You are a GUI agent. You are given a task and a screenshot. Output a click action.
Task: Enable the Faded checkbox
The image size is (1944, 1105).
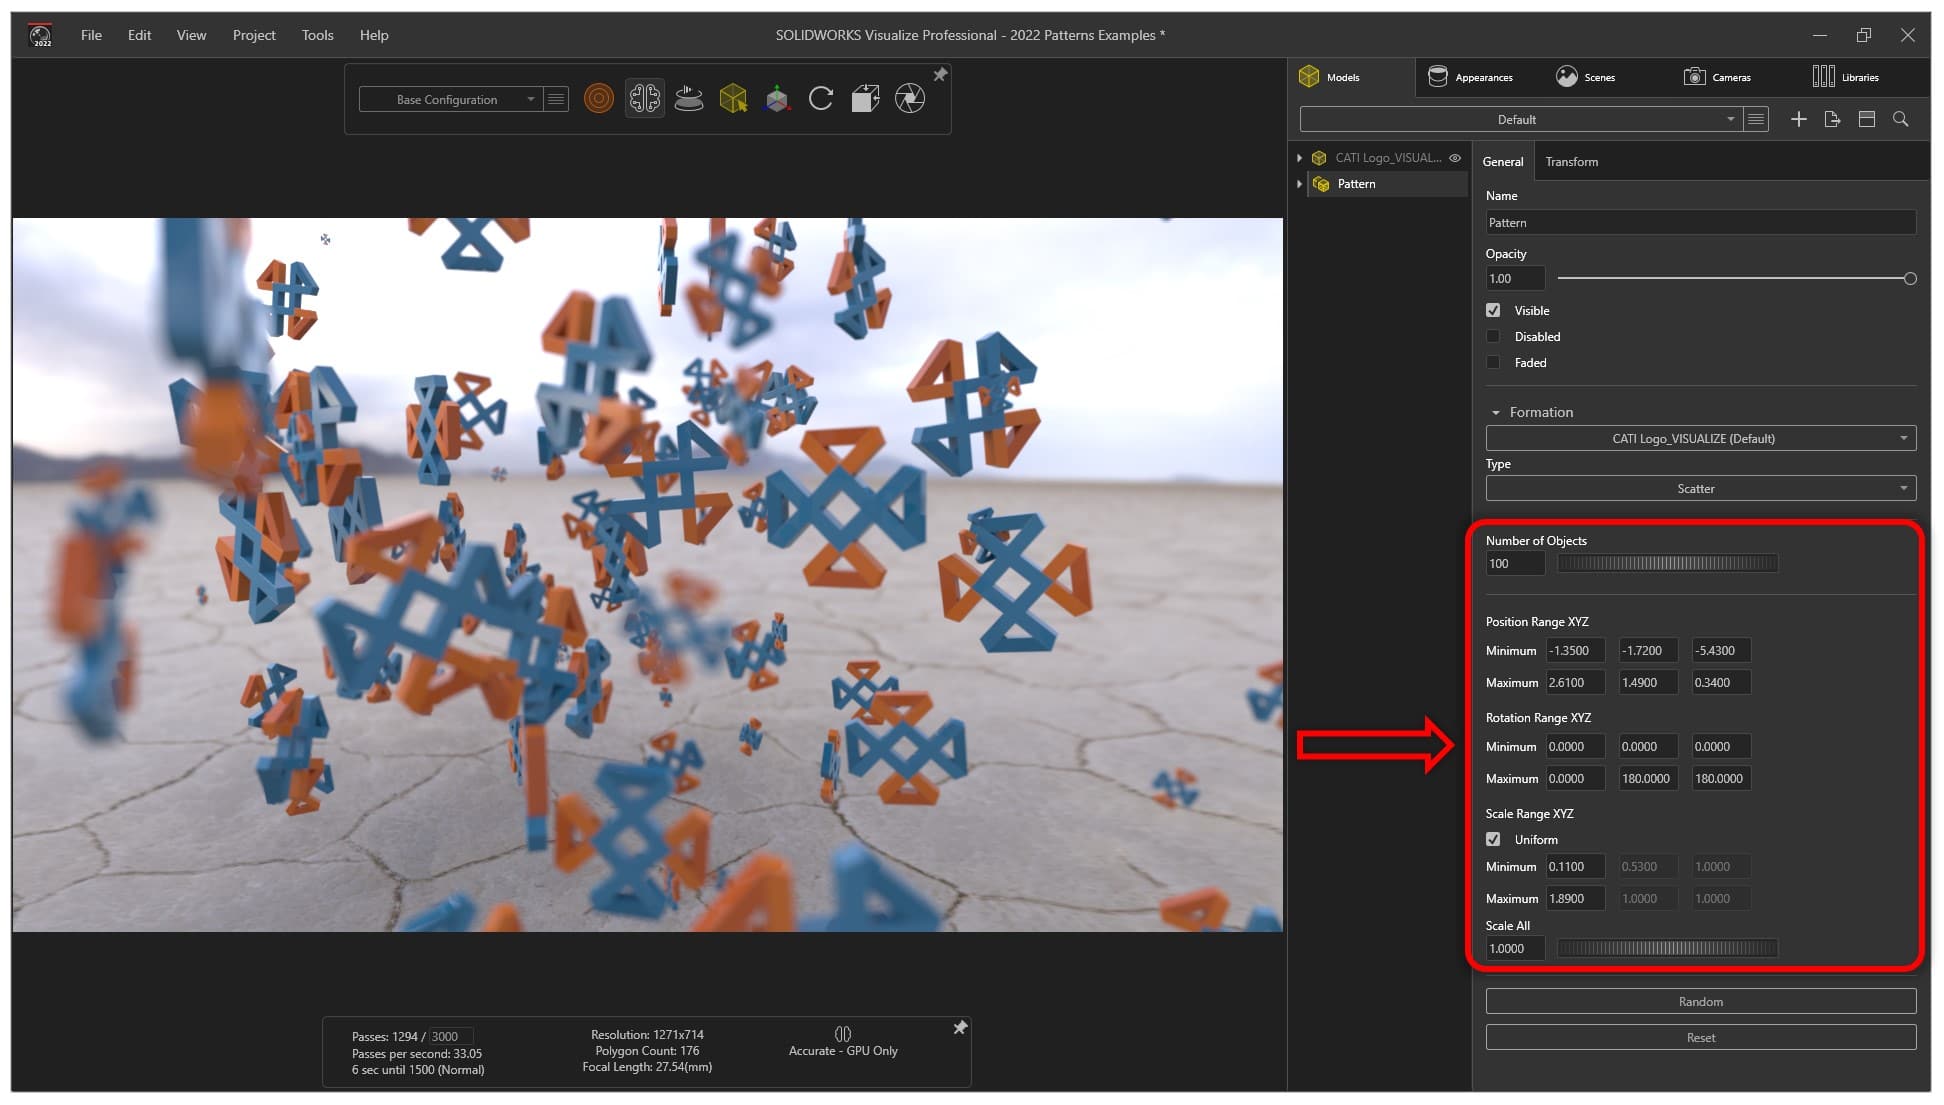(x=1493, y=362)
